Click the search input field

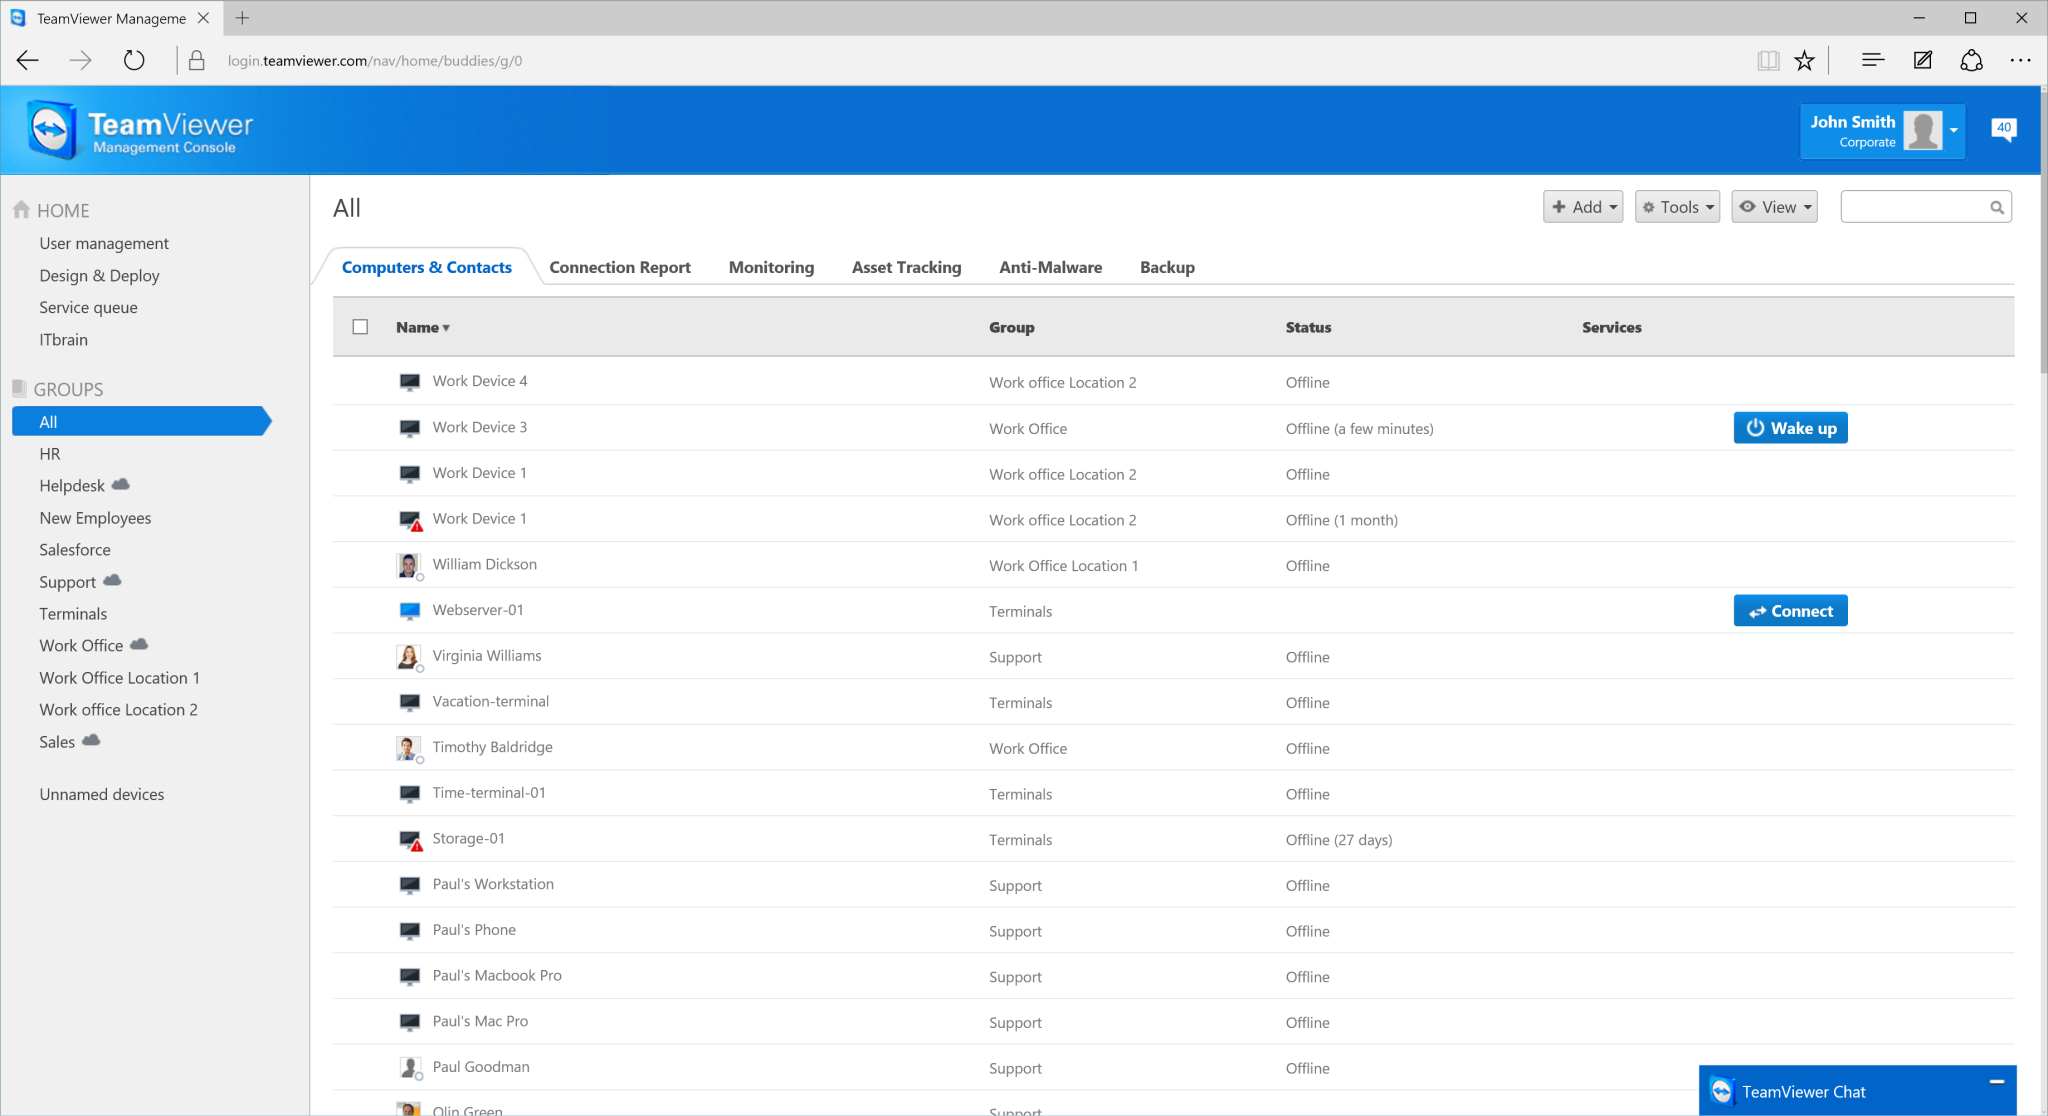point(1912,208)
